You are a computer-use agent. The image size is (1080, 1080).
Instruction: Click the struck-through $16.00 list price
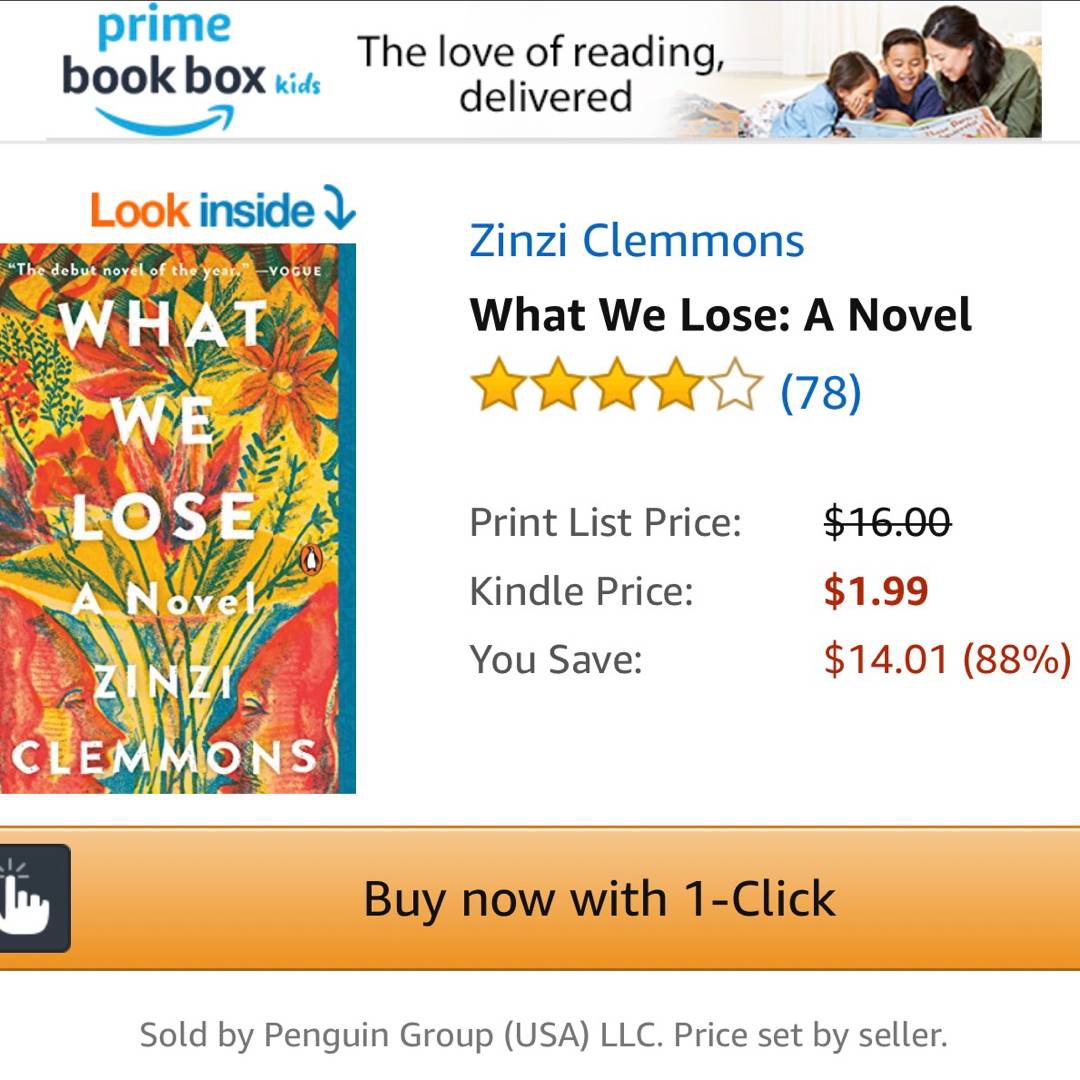tap(887, 521)
